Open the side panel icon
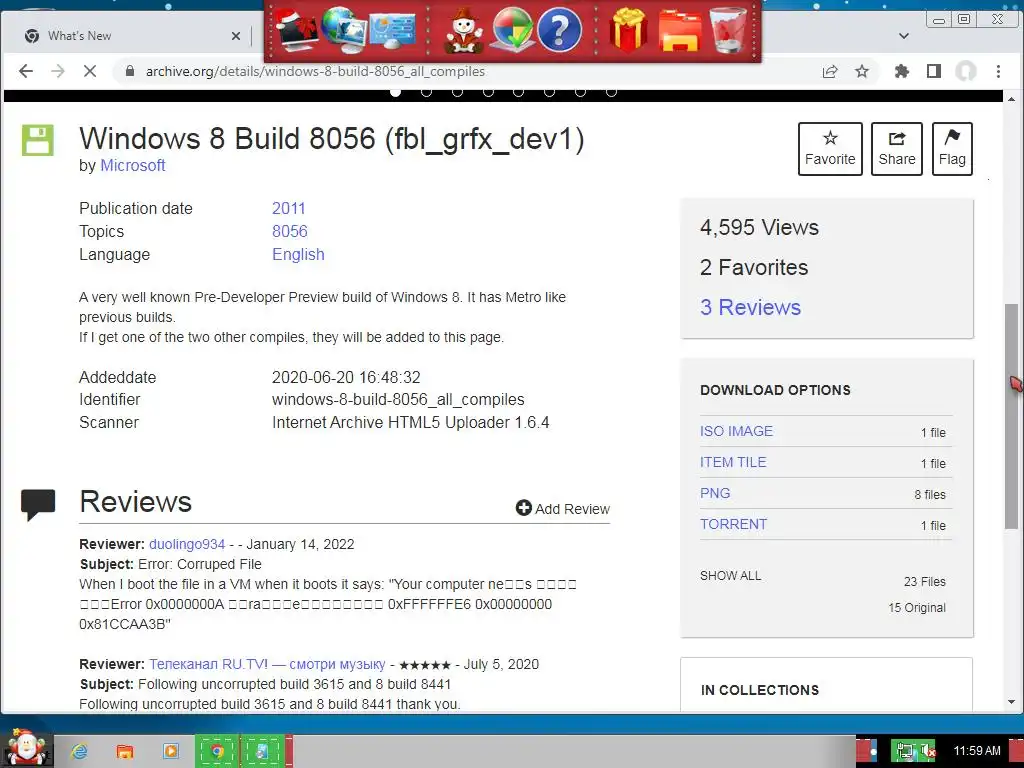This screenshot has height=768, width=1024. [934, 71]
